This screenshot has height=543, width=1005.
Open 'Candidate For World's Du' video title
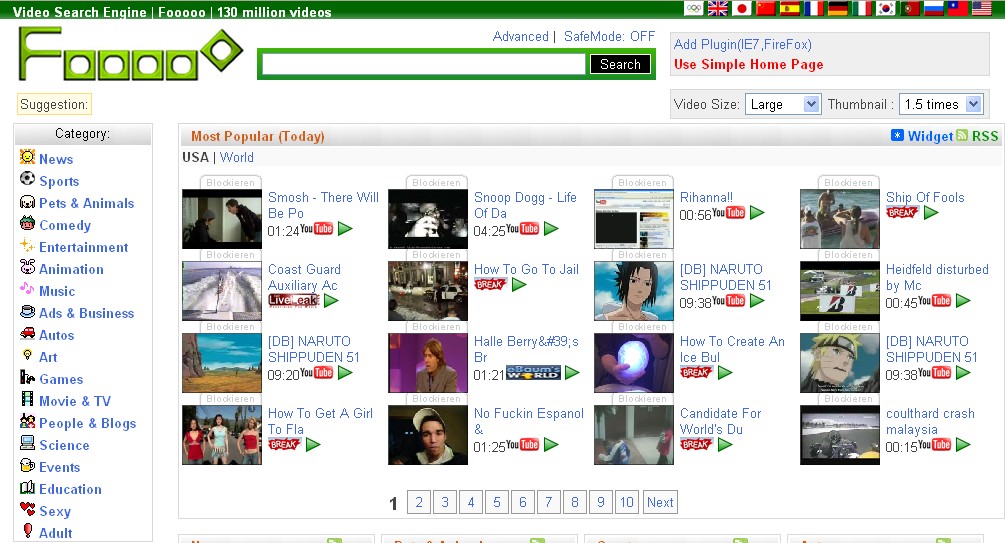pyautogui.click(x=720, y=421)
